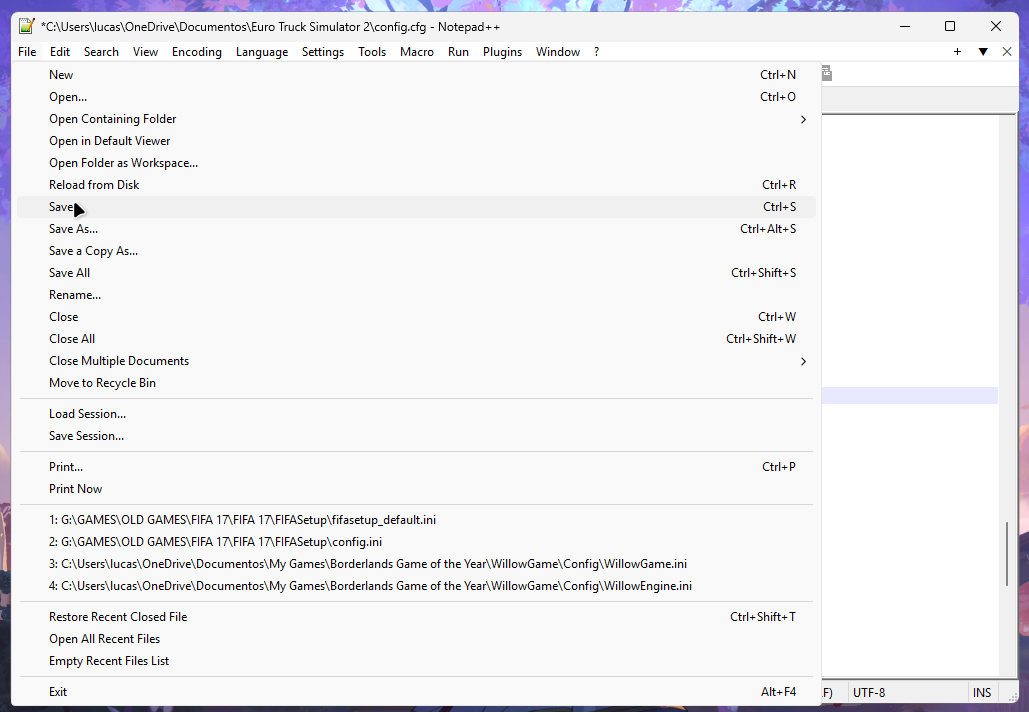Choose Save All menu entry
Screen dimensions: 1029x712
coord(417,273)
